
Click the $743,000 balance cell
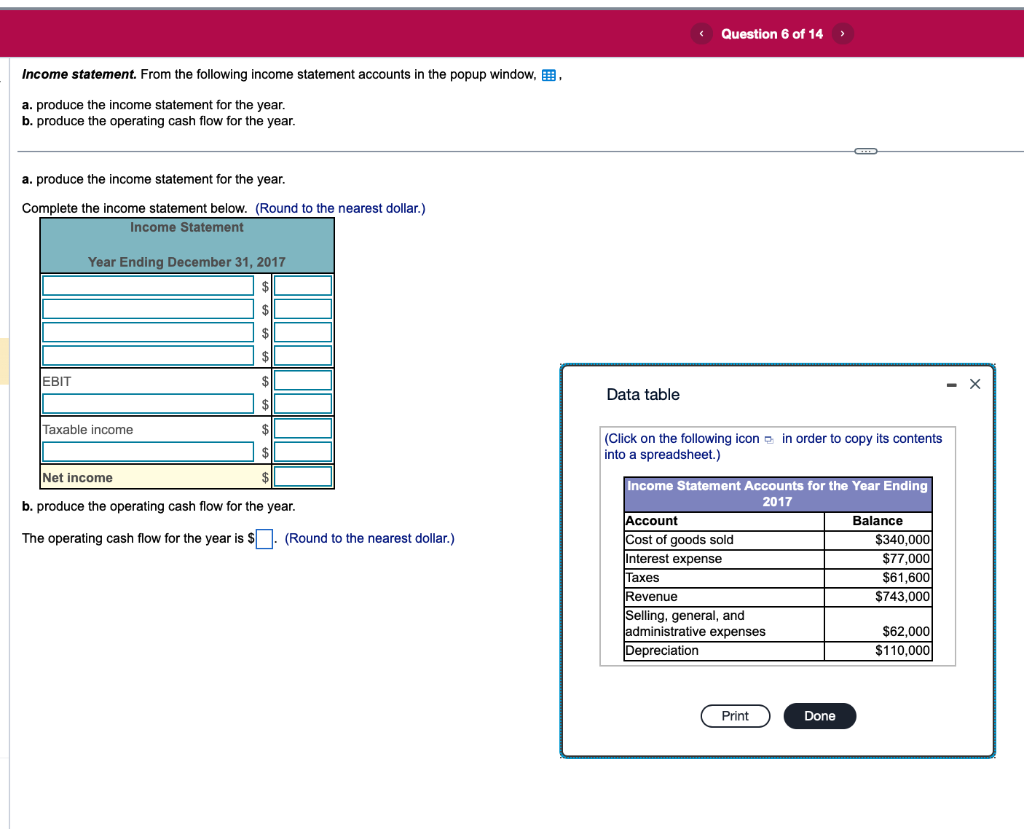coord(878,597)
